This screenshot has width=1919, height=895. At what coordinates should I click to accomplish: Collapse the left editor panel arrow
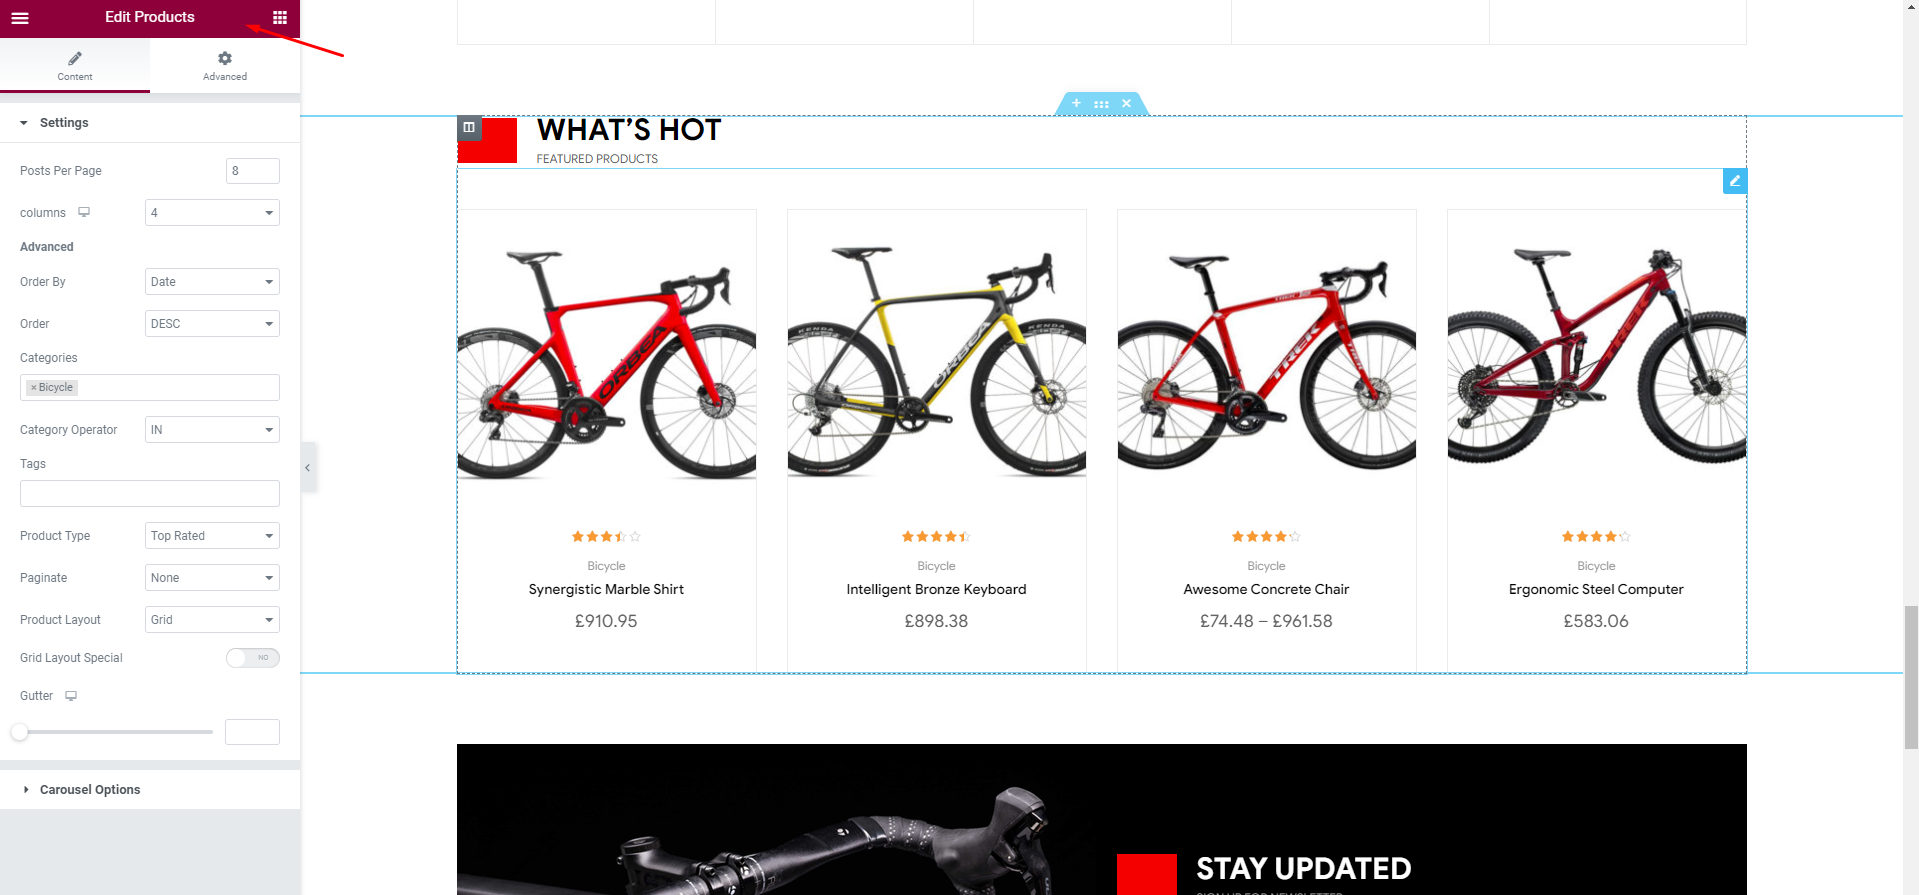click(x=308, y=467)
